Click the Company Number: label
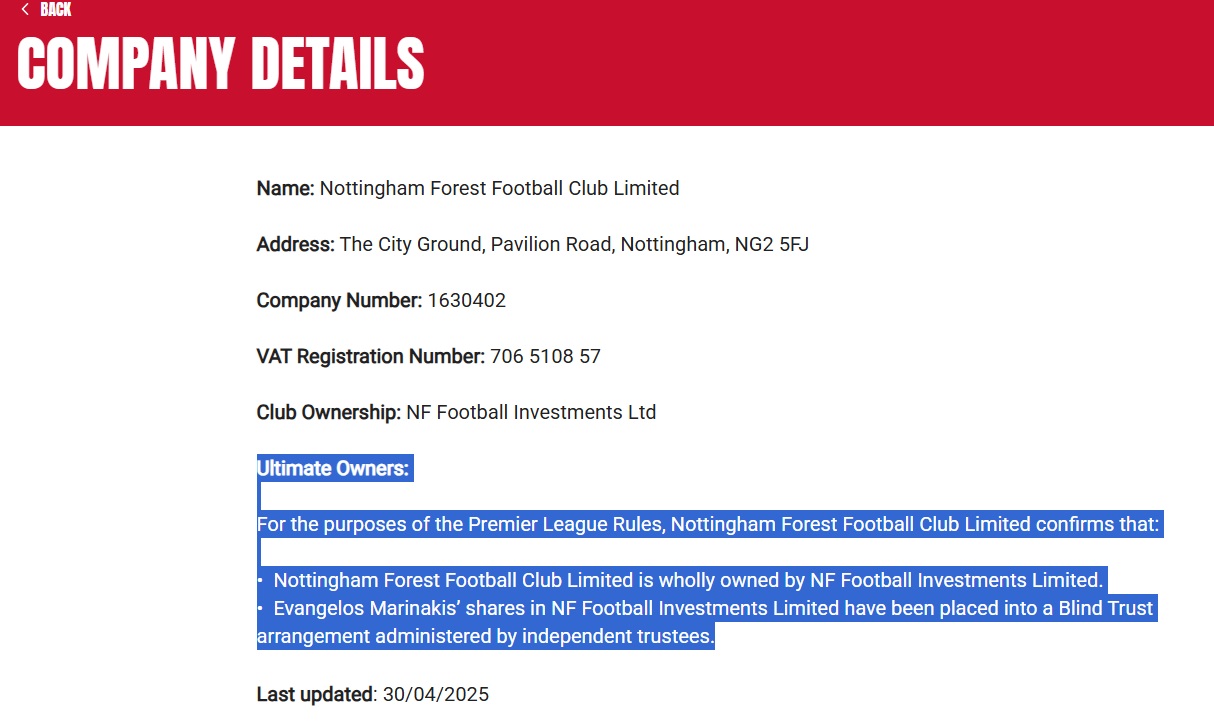 pyautogui.click(x=340, y=300)
